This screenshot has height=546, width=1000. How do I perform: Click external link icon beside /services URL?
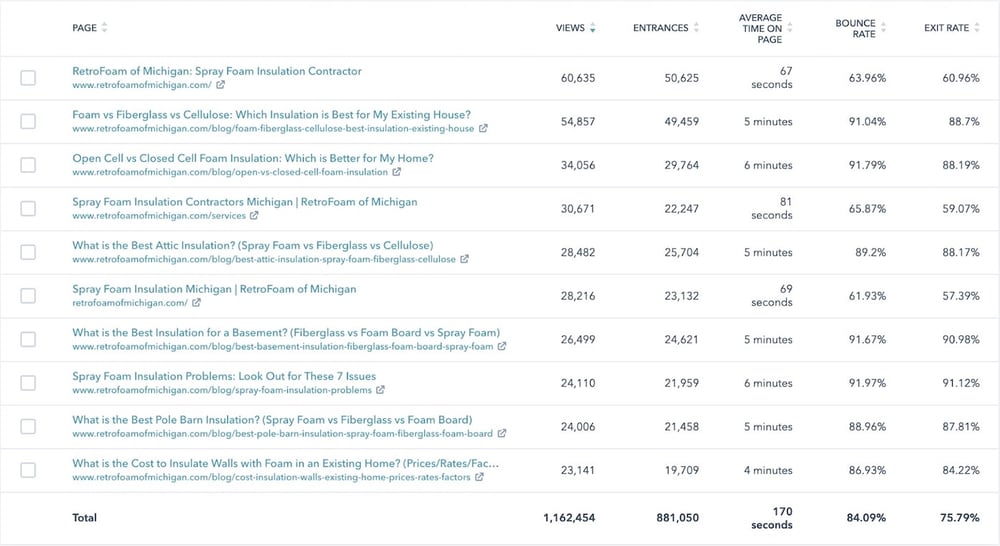pos(254,216)
